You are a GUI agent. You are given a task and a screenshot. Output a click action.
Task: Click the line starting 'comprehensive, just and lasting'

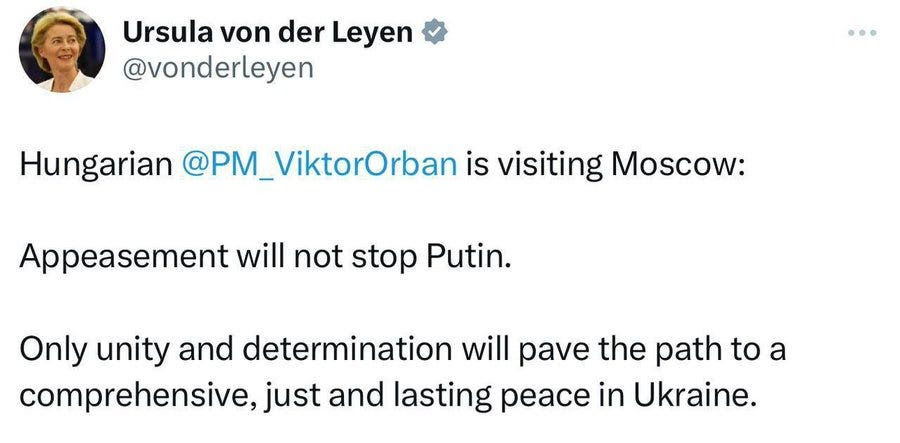point(385,397)
